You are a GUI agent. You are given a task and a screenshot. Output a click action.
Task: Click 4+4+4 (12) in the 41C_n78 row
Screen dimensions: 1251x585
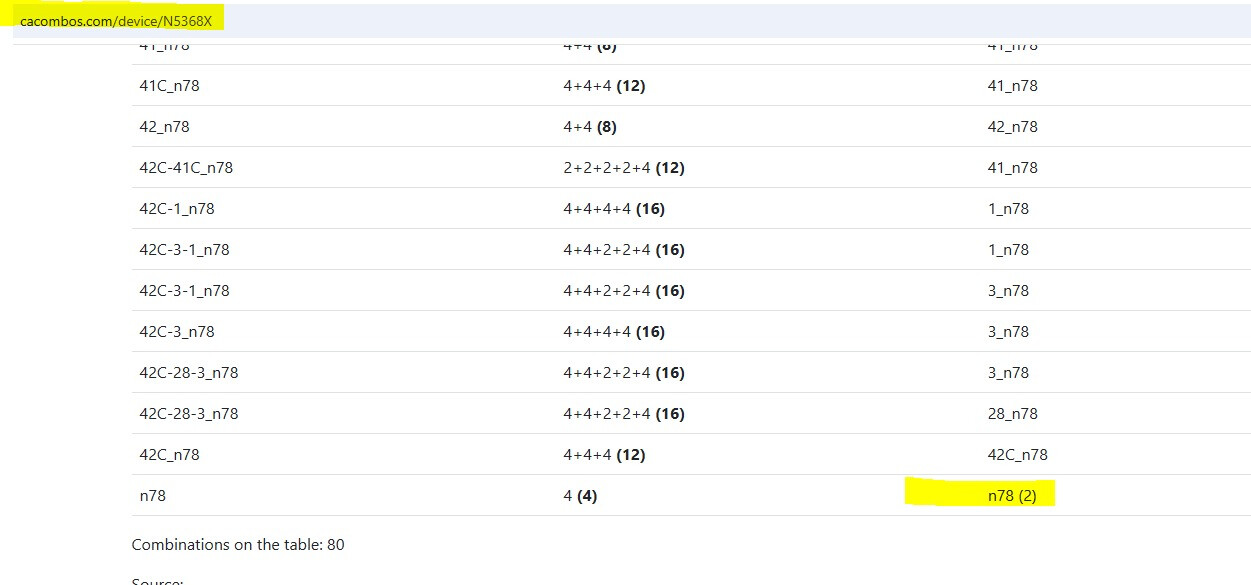(604, 86)
